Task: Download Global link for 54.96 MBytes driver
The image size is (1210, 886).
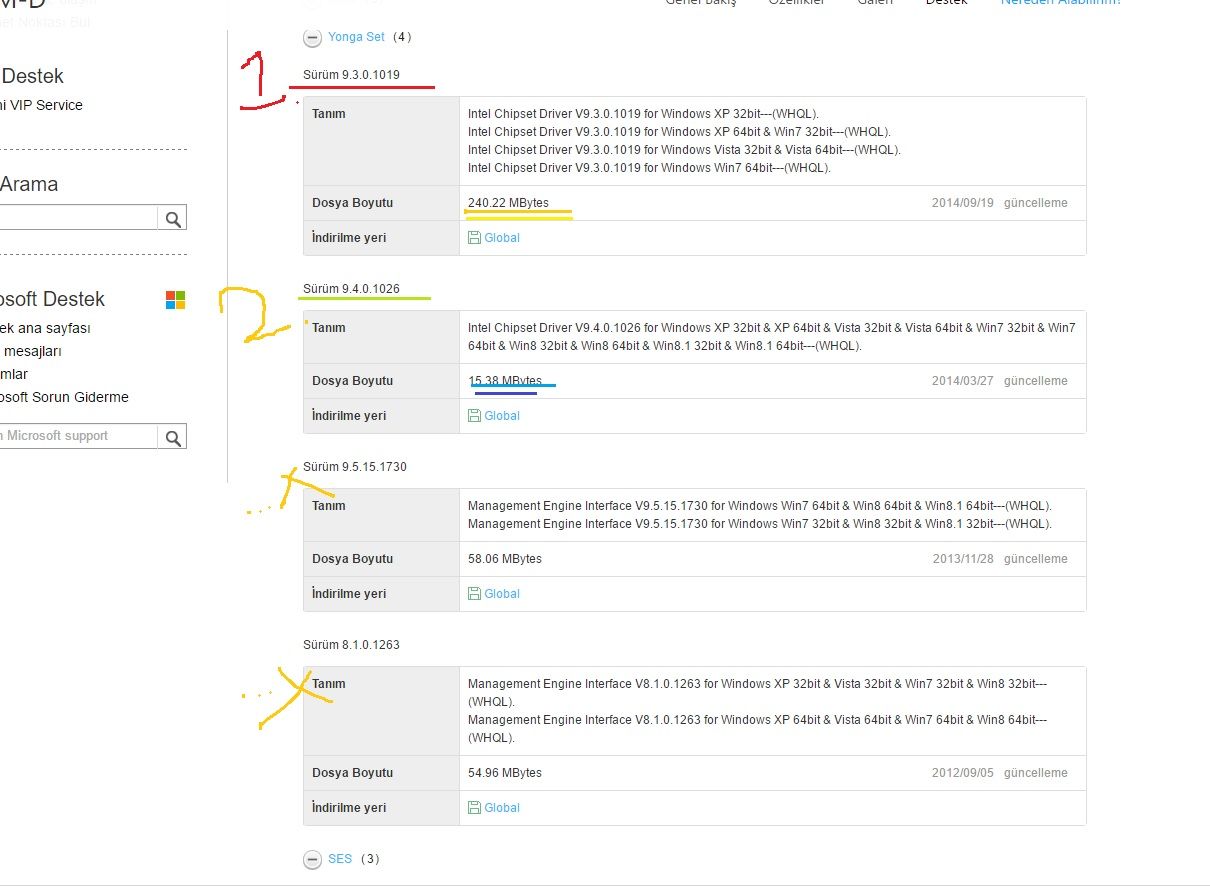Action: click(x=502, y=808)
